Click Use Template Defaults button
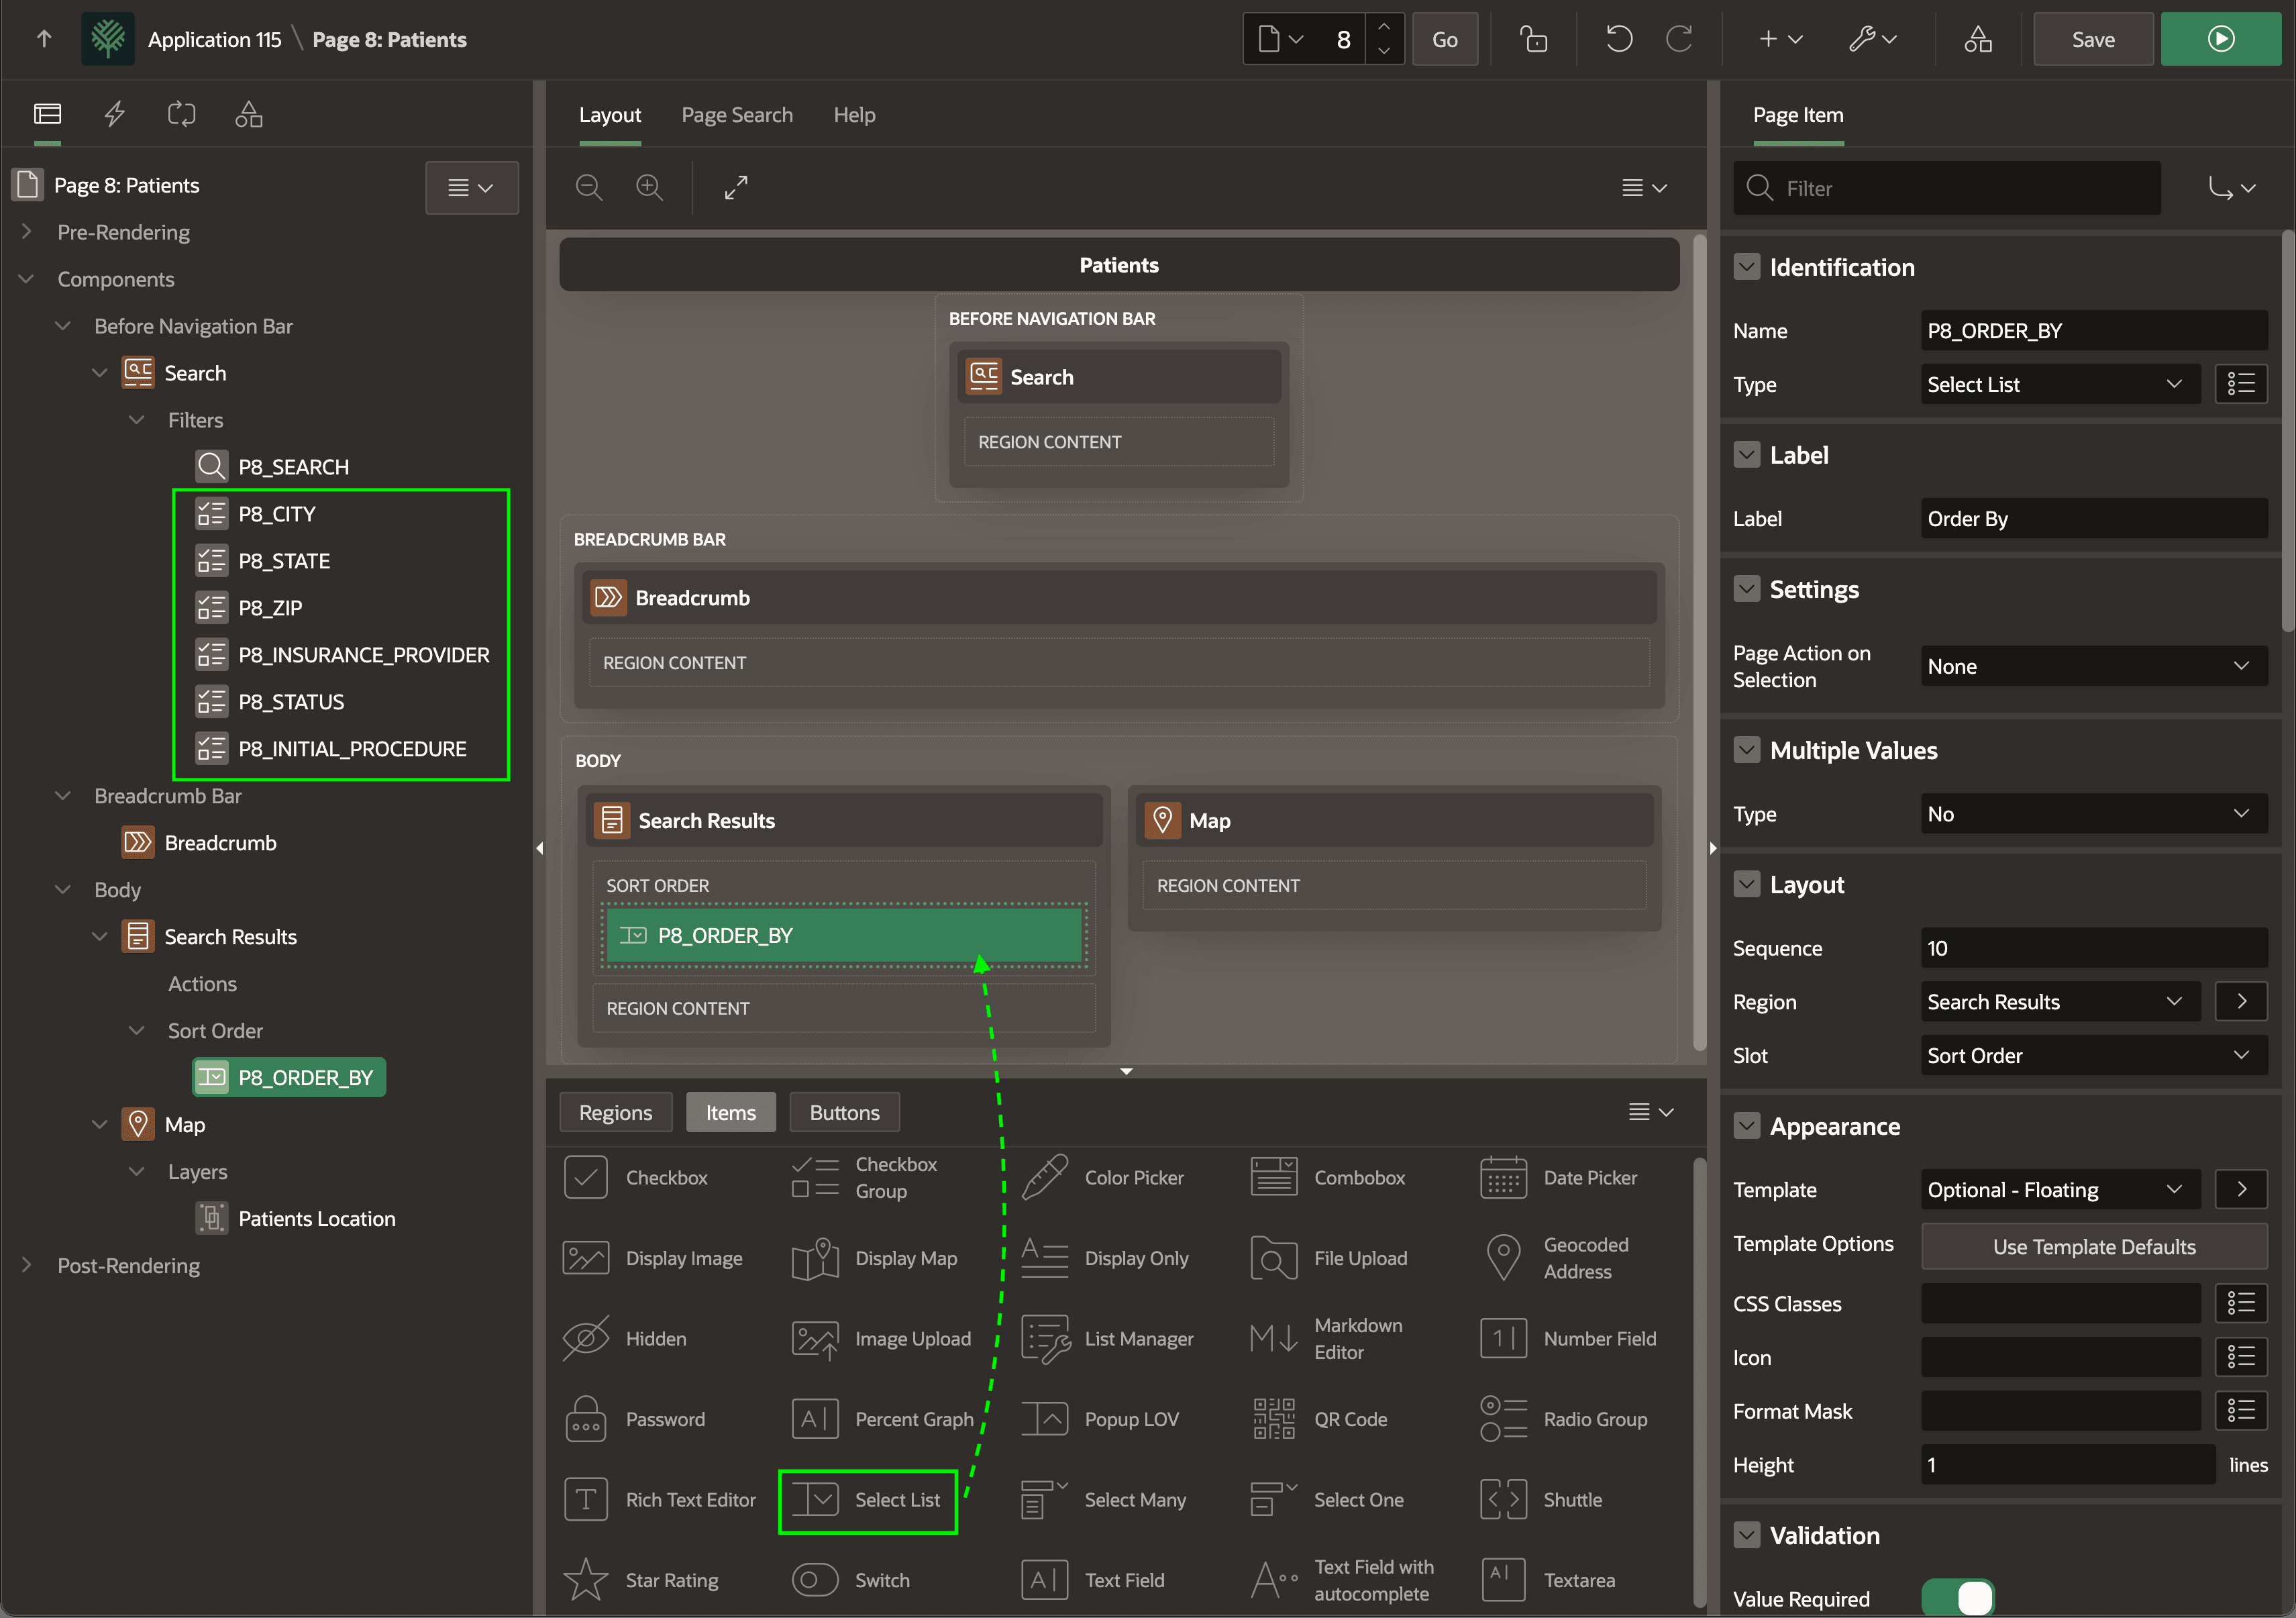Screen dimensions: 2296x1618 tap(2093, 1246)
